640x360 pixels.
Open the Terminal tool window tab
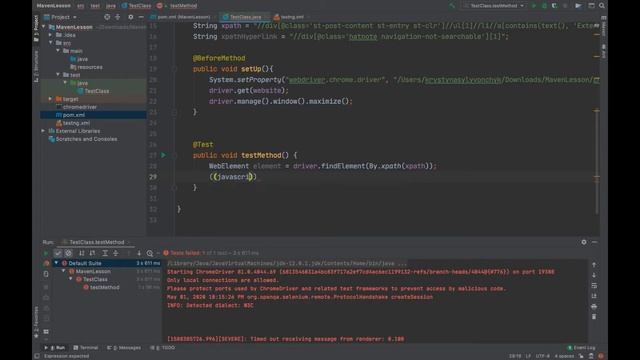[86, 348]
